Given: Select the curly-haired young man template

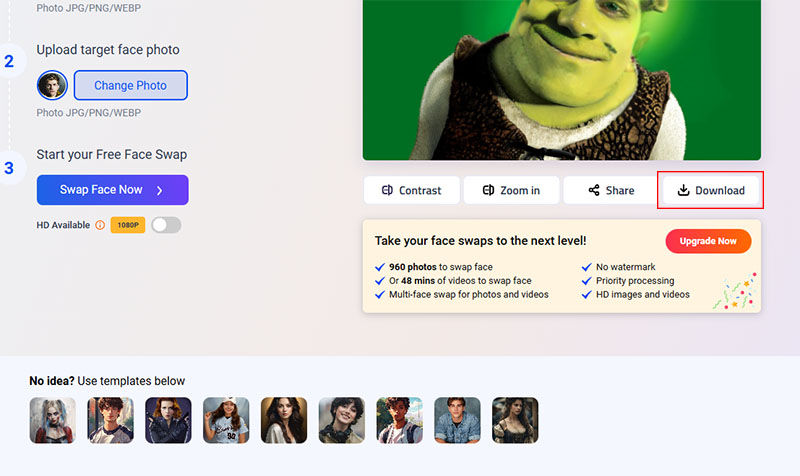Looking at the screenshot, I should 110,420.
